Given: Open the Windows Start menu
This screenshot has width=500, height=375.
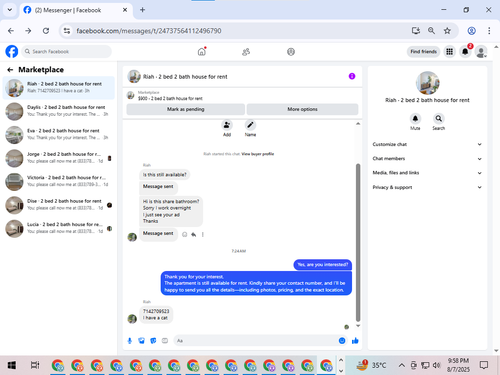Looking at the screenshot, I should pos(12,365).
